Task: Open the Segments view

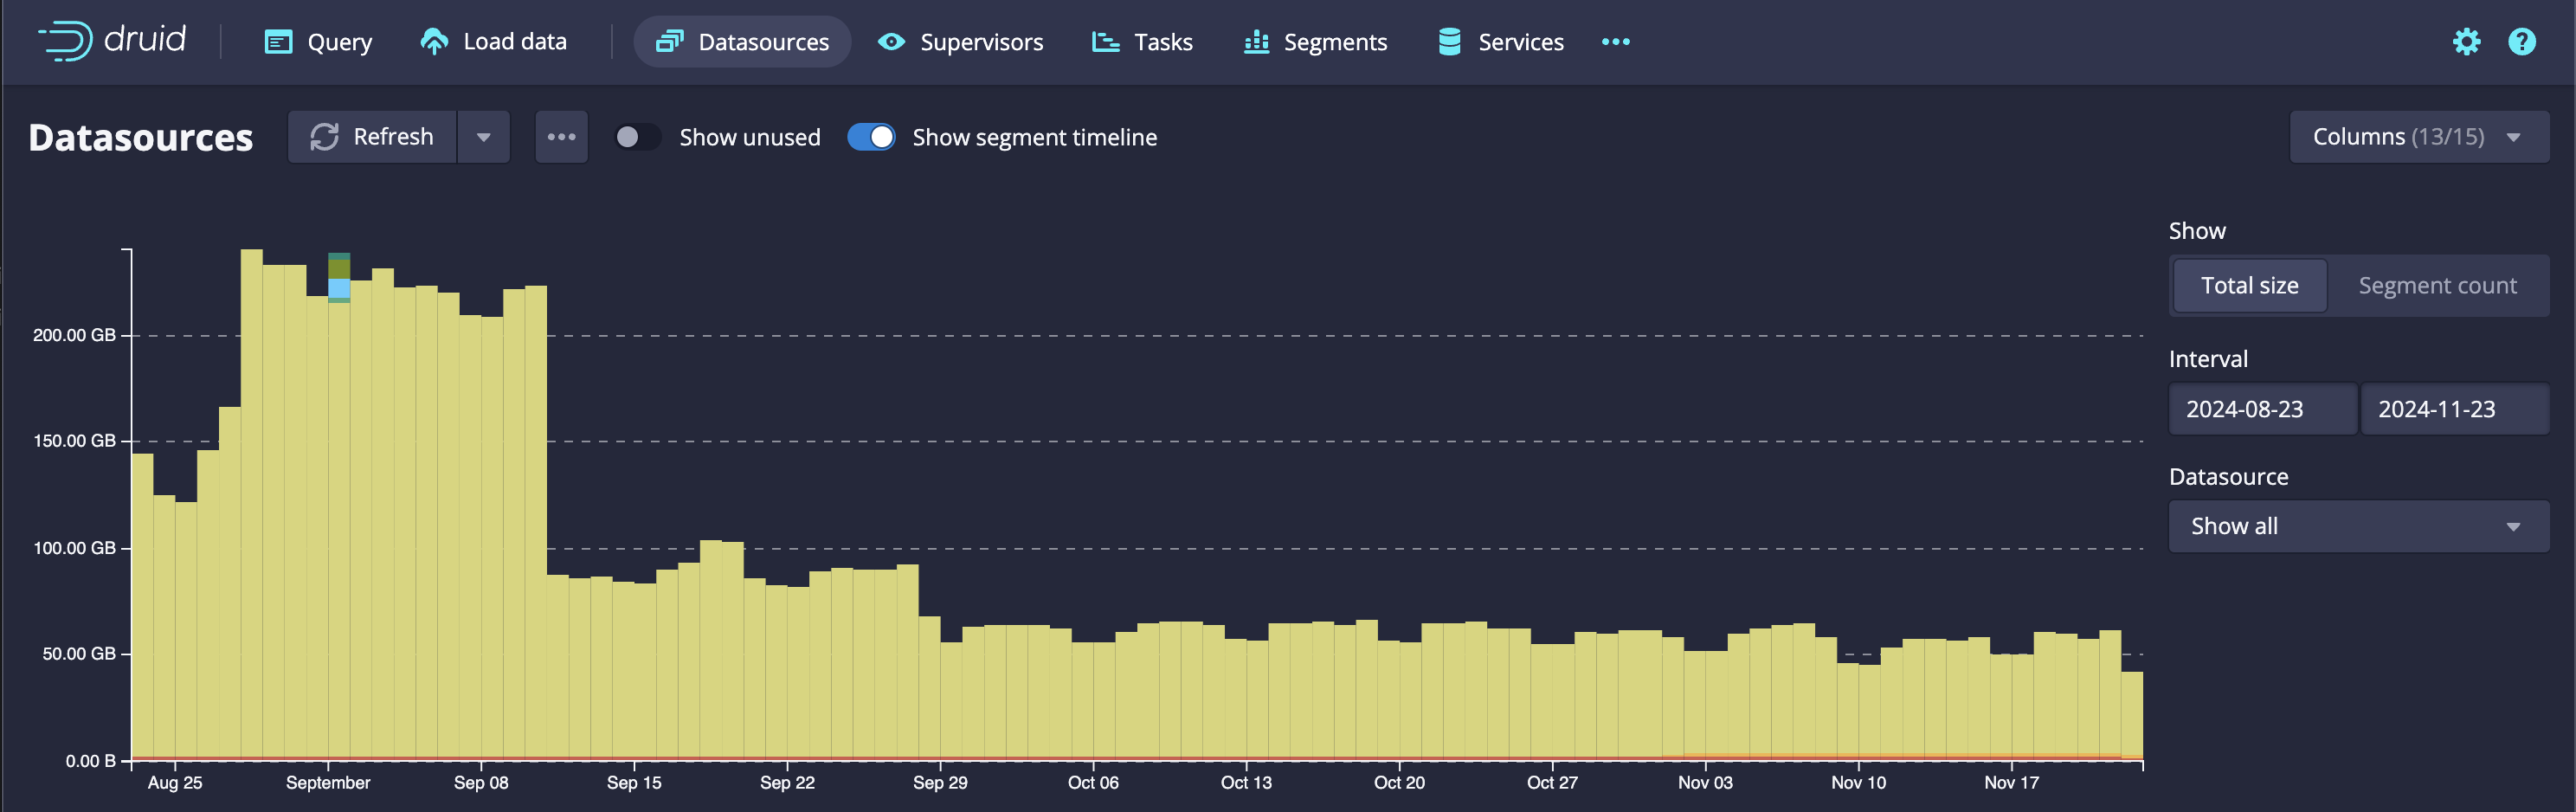Action: [x=1315, y=42]
